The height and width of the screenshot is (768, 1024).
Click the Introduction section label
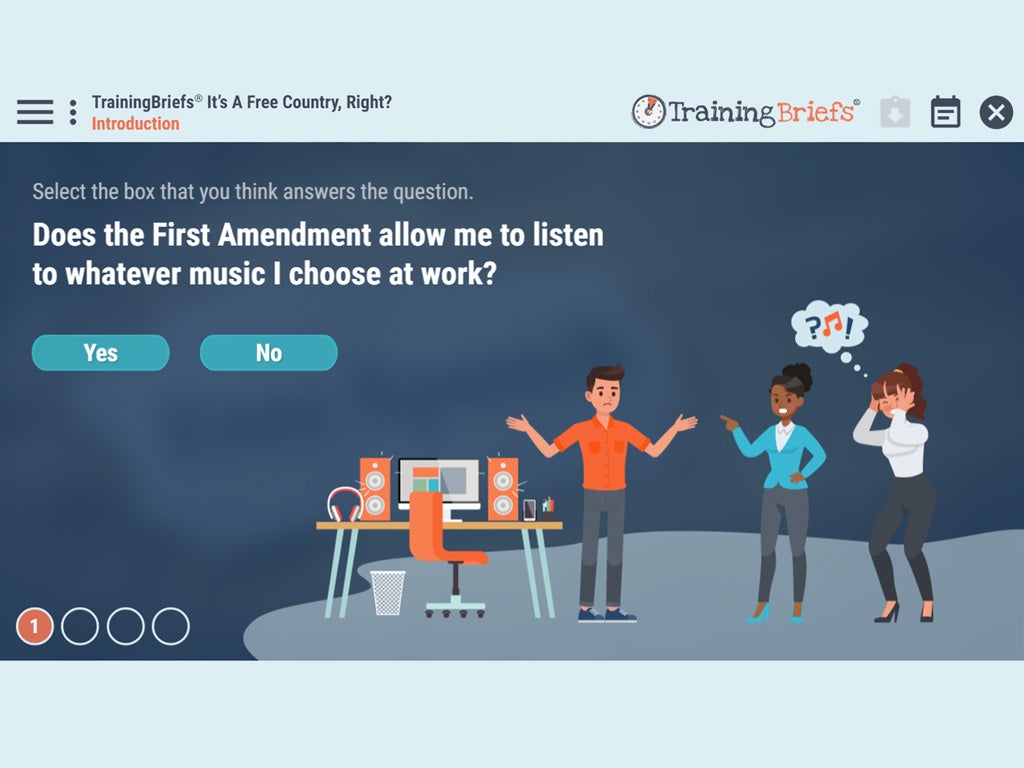[x=135, y=123]
